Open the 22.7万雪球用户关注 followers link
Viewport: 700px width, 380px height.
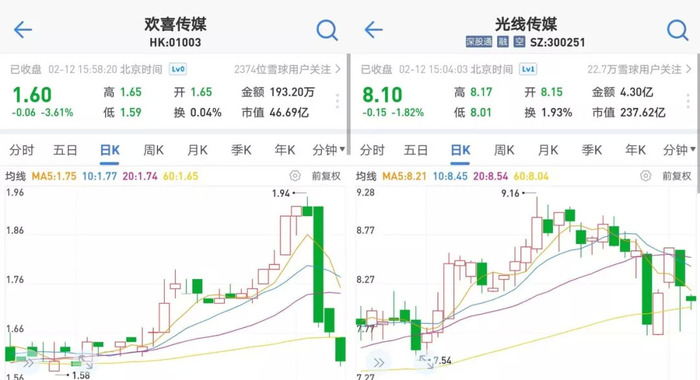click(639, 69)
